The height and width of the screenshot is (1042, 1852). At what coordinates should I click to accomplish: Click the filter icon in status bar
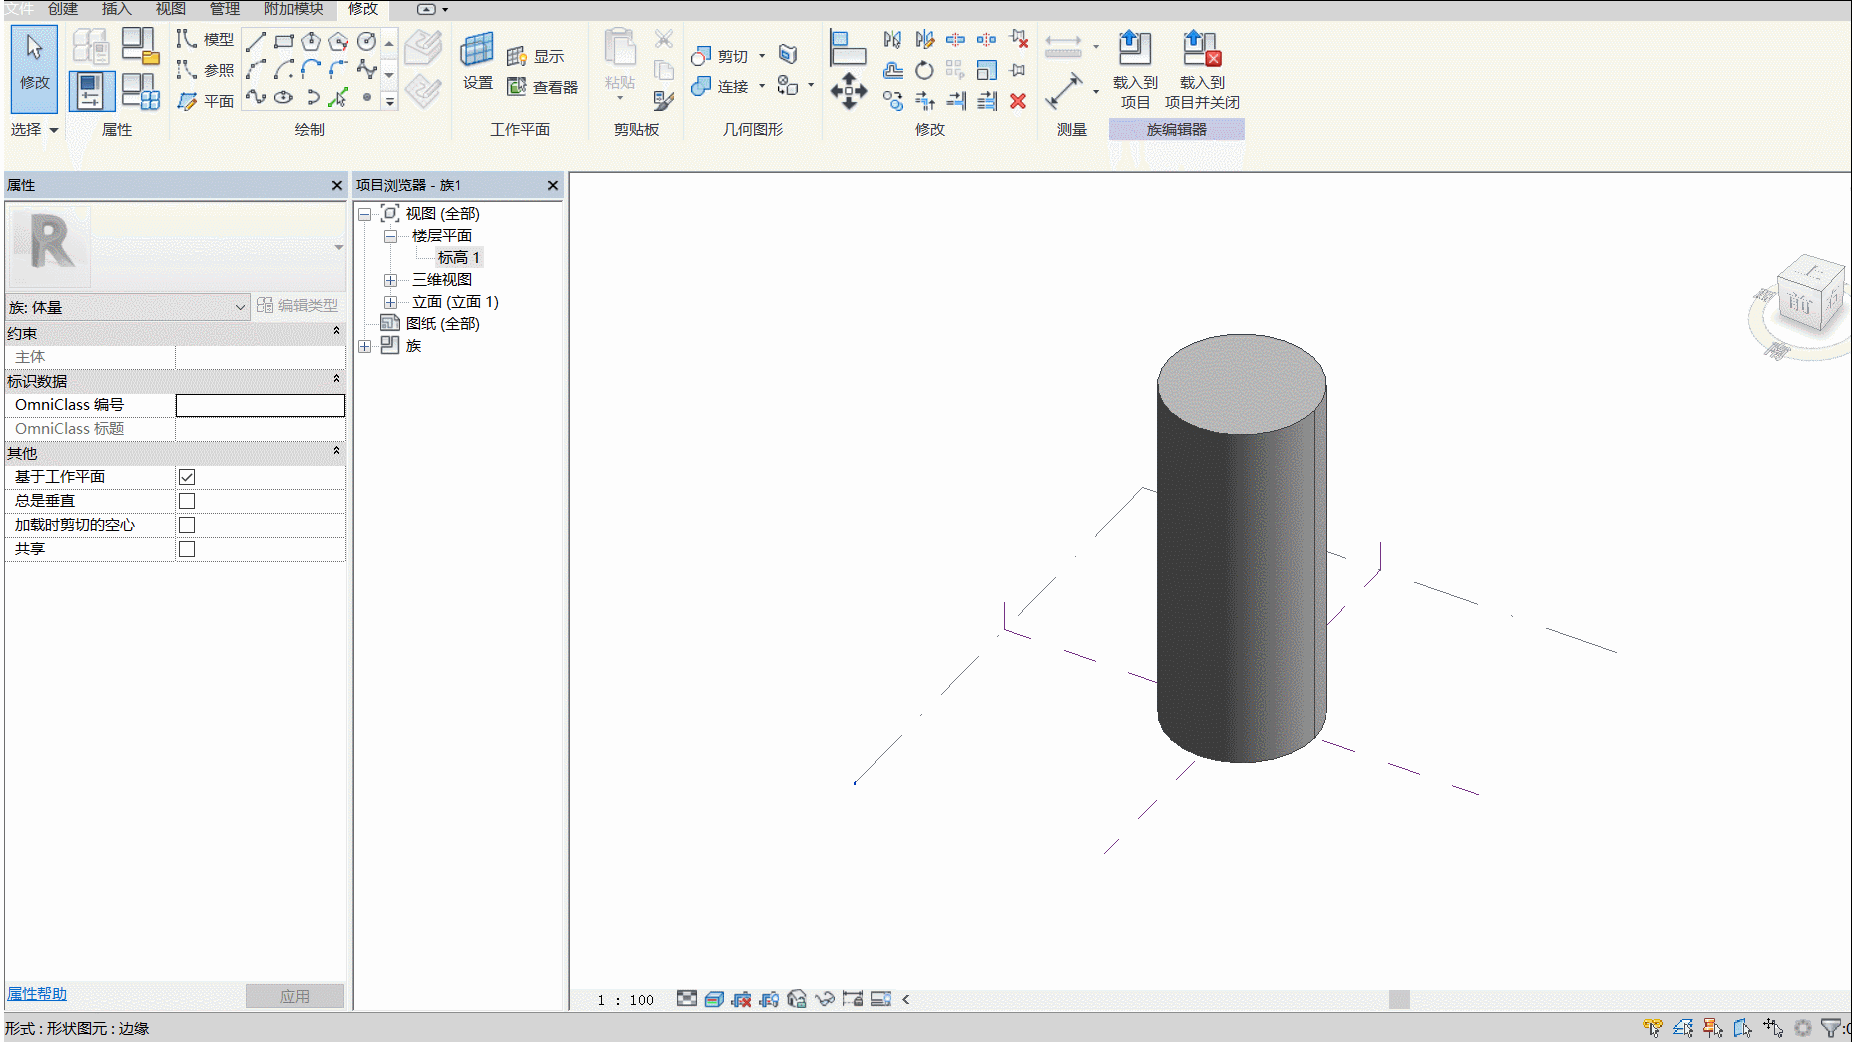point(1832,1027)
